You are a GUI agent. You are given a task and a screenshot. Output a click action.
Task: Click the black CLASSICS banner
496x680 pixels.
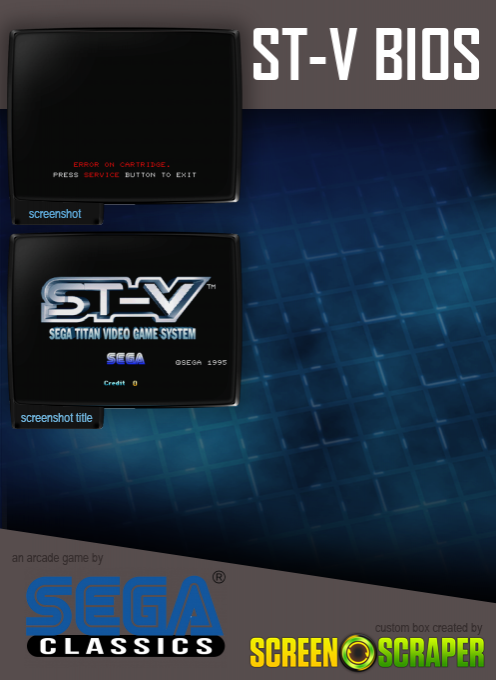pos(126,647)
